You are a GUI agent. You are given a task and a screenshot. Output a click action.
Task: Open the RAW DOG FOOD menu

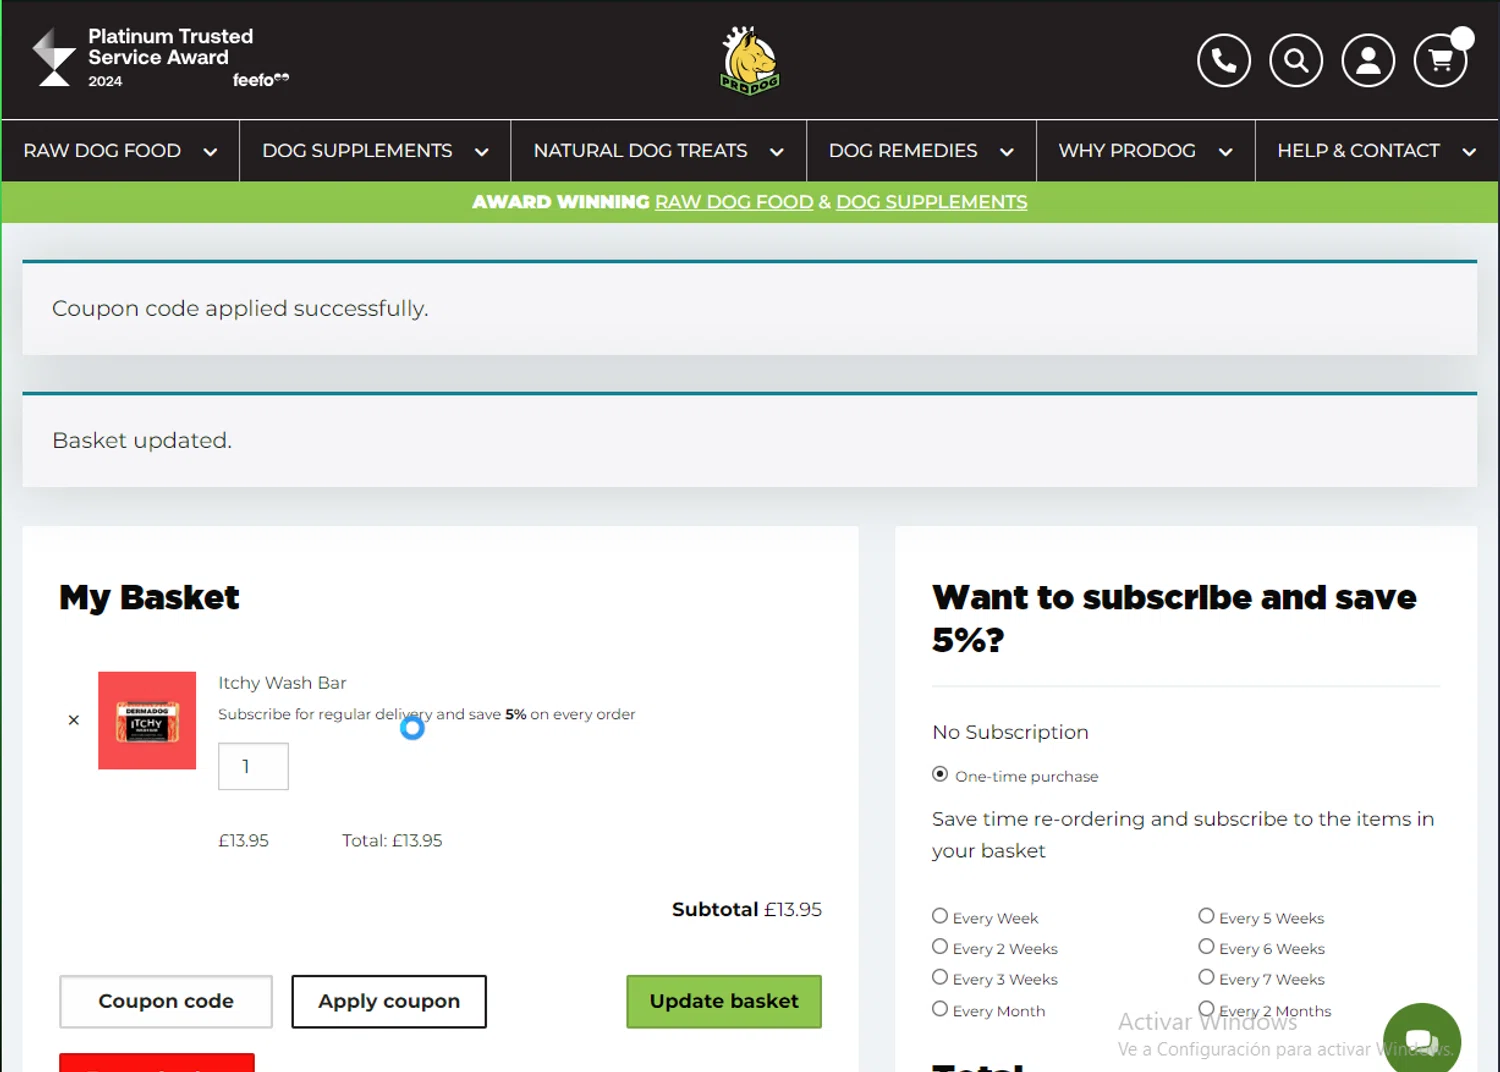point(102,151)
